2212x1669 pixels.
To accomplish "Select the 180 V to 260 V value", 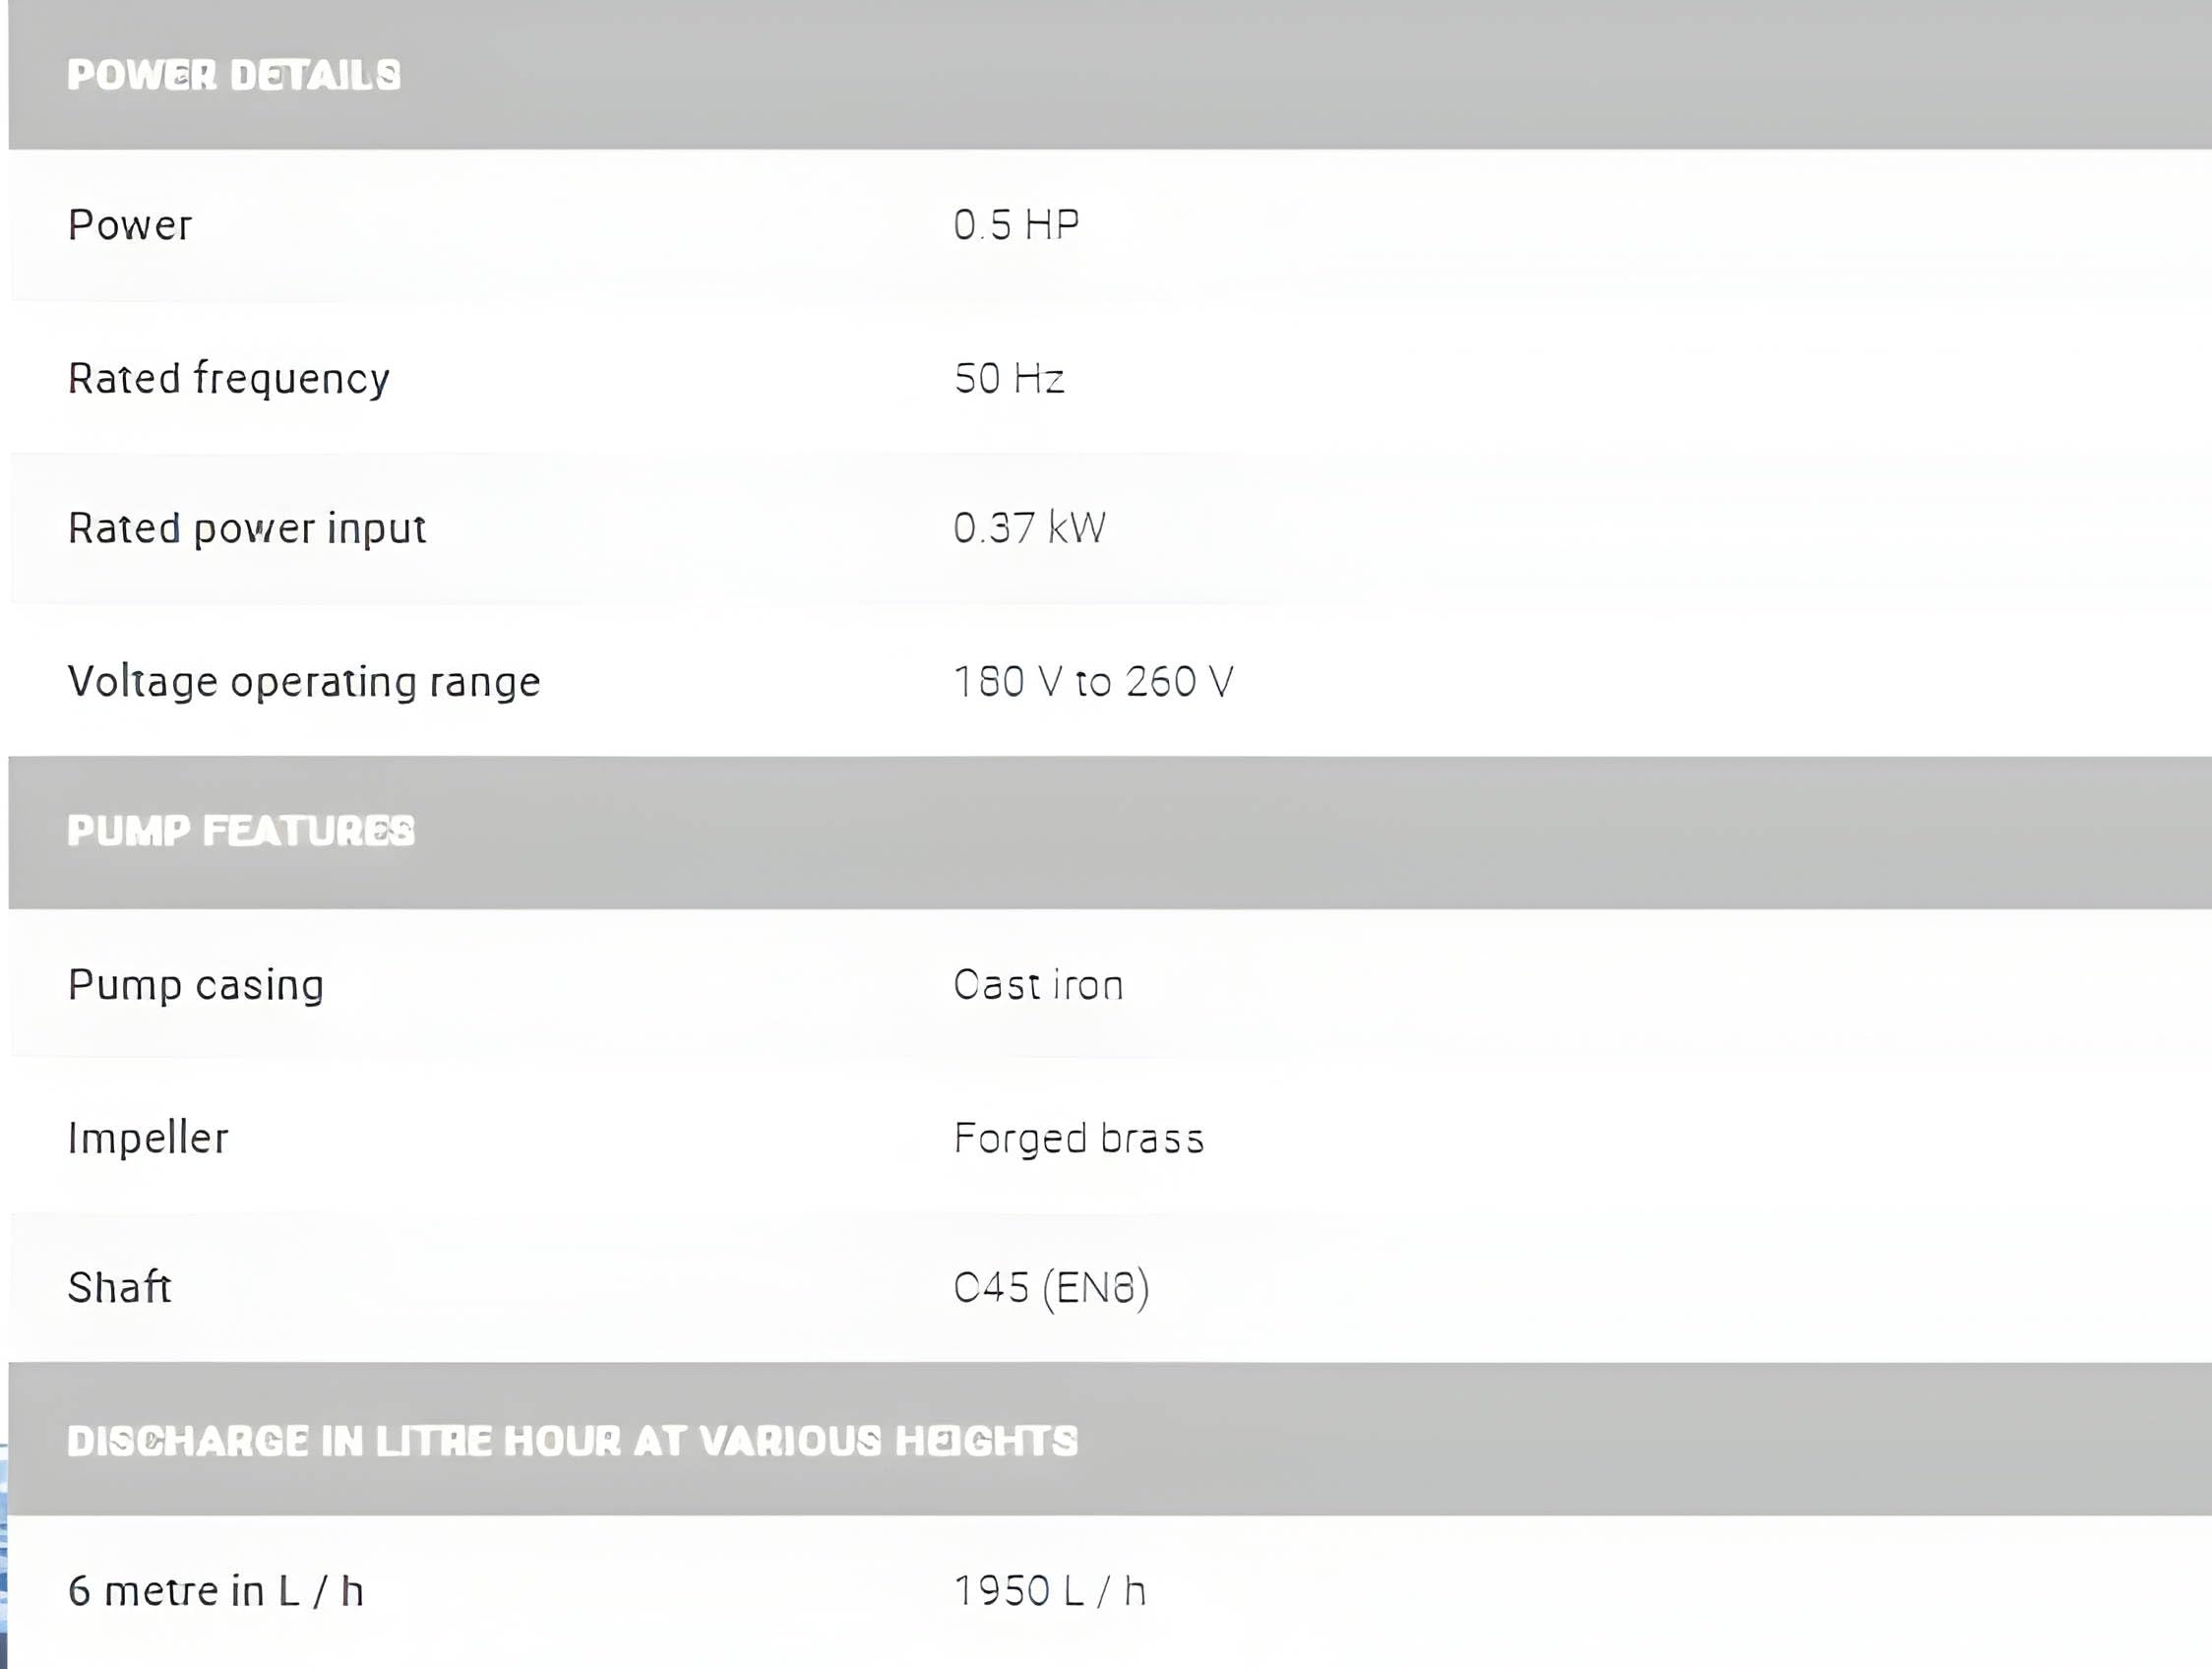I will tap(1093, 682).
